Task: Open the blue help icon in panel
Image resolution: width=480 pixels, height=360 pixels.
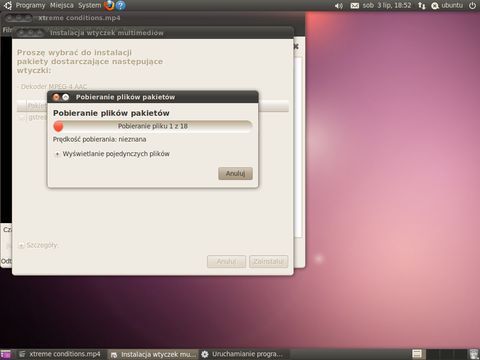Action: pos(120,5)
